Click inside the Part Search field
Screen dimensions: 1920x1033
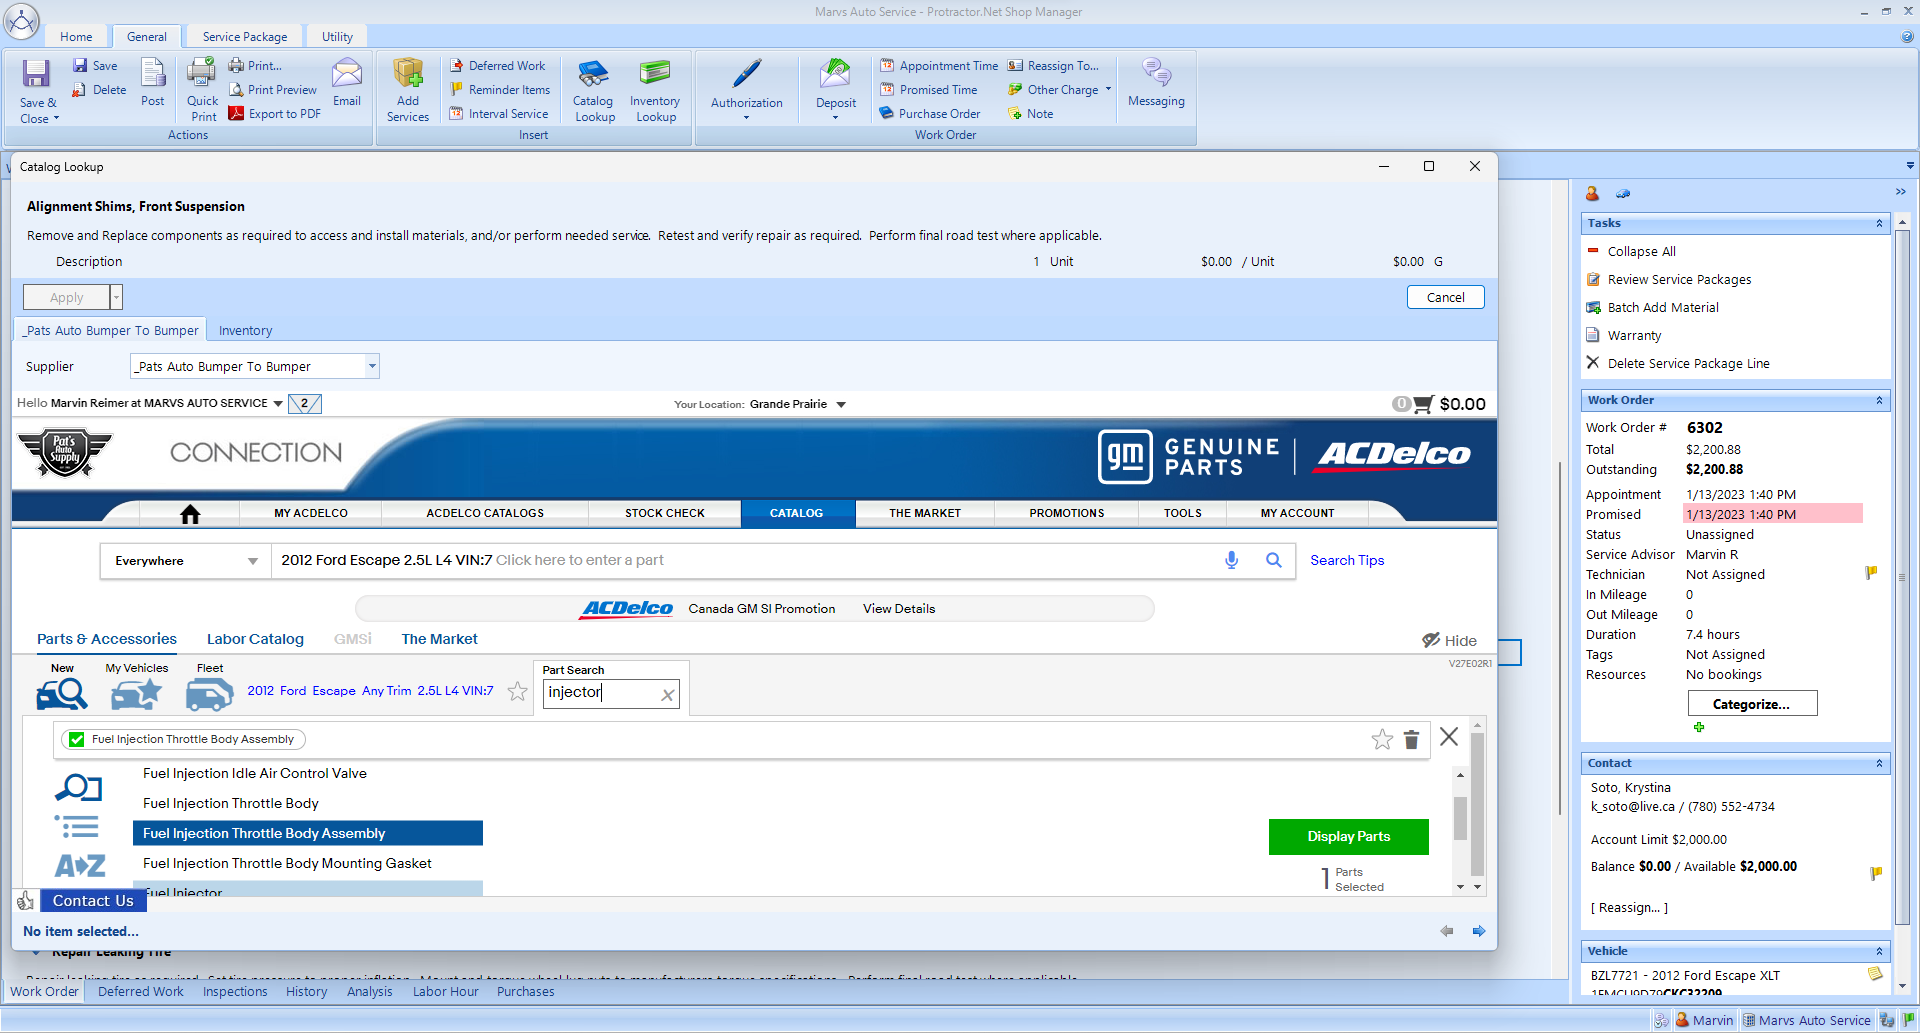(600, 692)
